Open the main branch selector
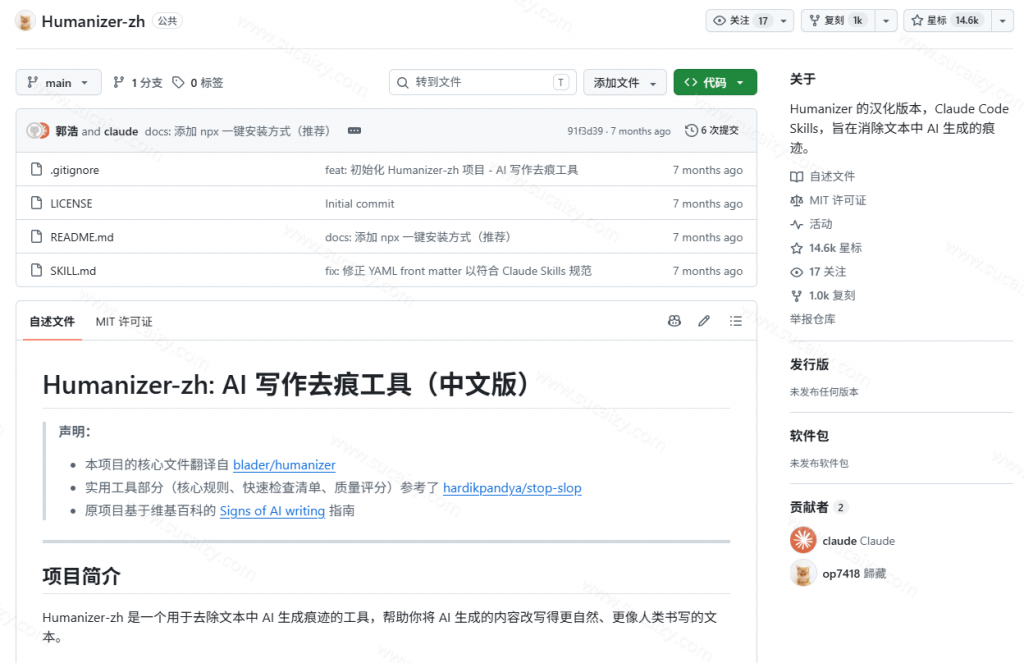Screen dimensions: 1024x663 pos(58,82)
